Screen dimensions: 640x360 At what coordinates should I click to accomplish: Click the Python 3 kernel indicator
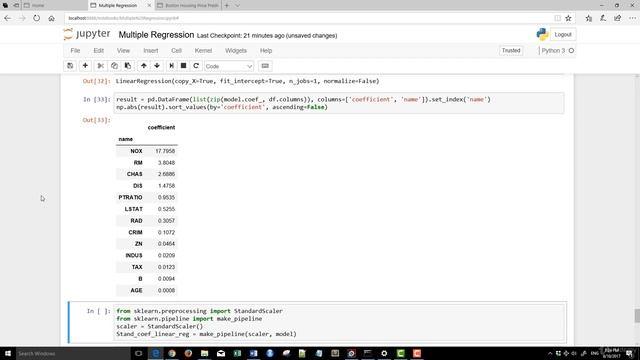pos(558,51)
